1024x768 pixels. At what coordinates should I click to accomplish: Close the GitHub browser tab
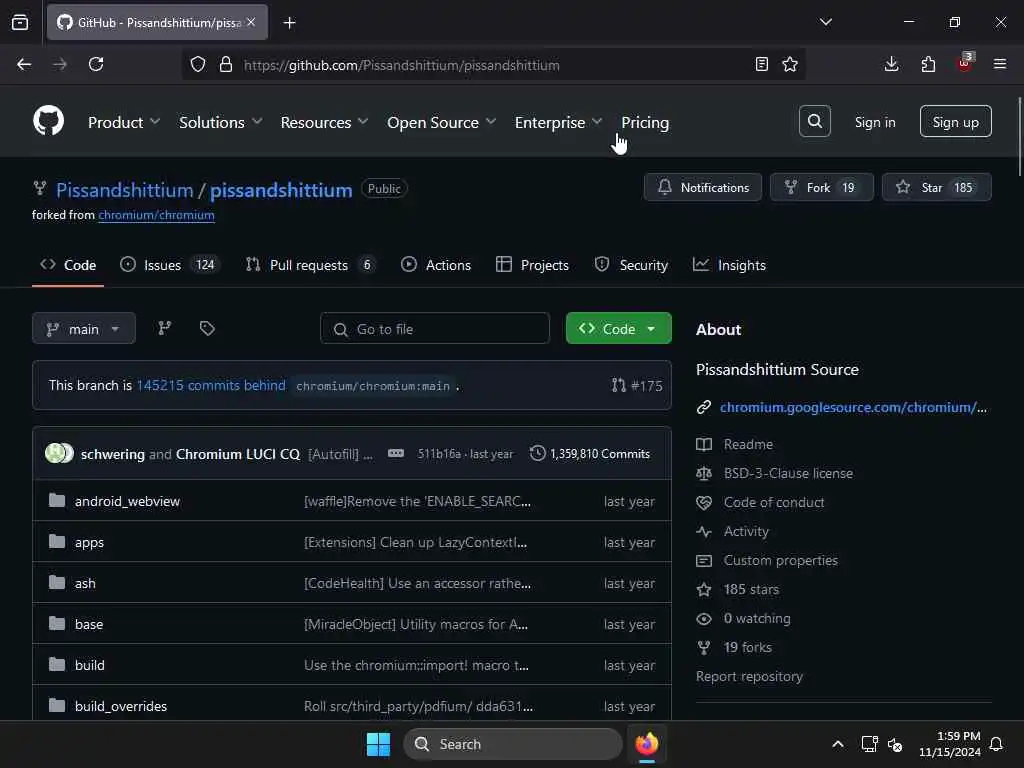[251, 22]
